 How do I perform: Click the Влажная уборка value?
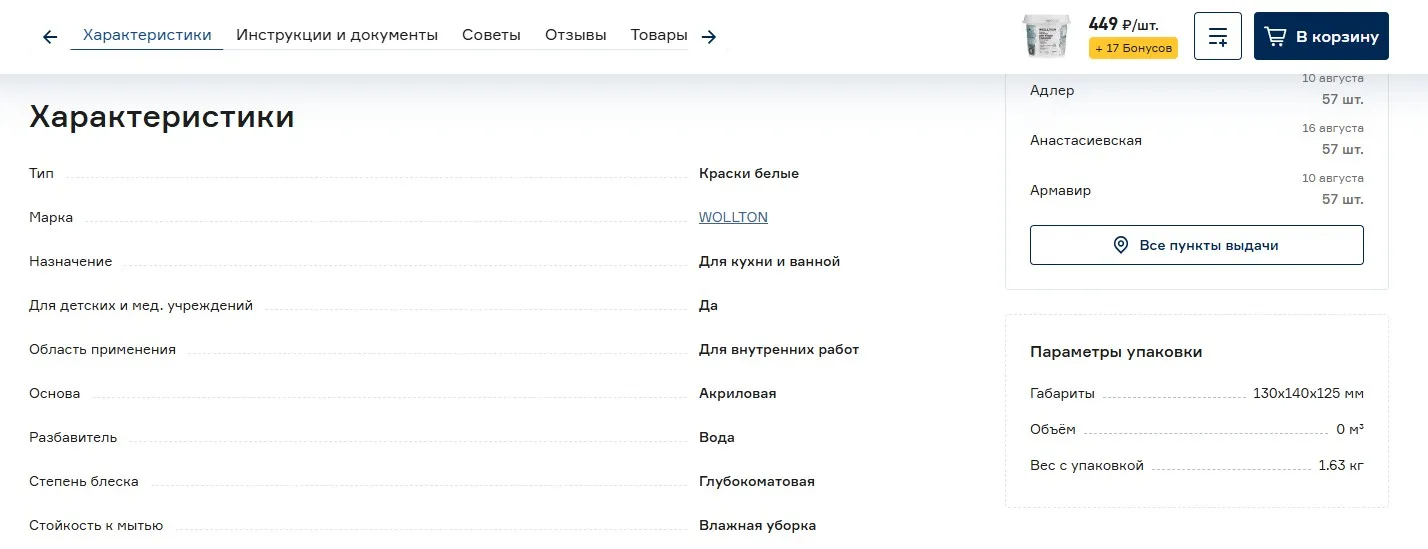coord(757,525)
